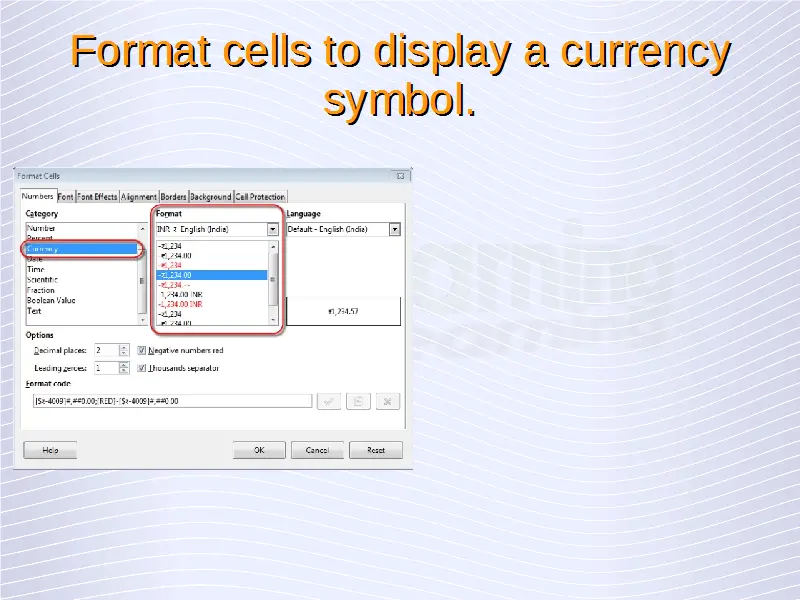Click the Decimal places spinner arrows
The width and height of the screenshot is (800, 600).
pos(124,351)
